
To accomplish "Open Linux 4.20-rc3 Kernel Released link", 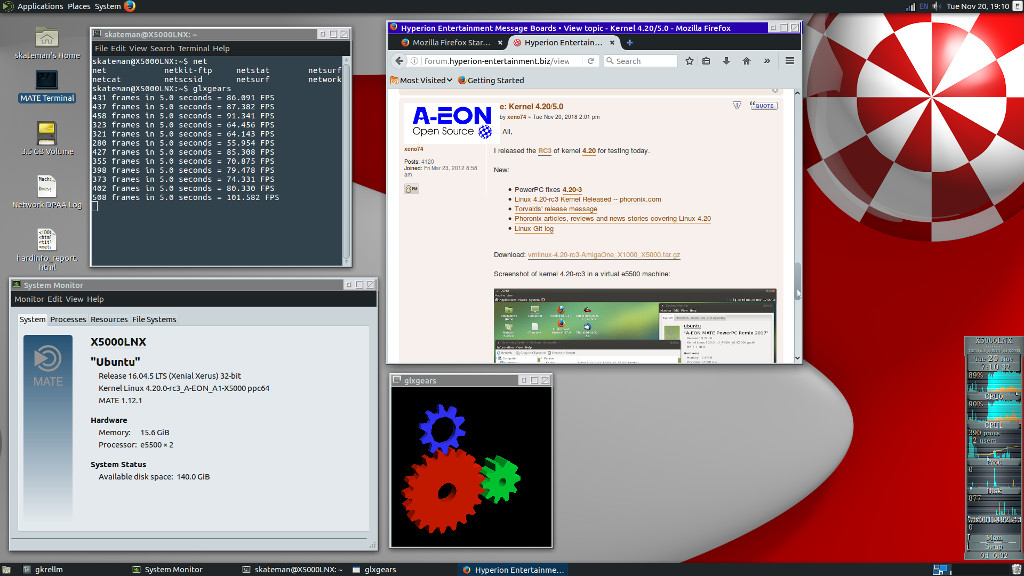I will 587,199.
